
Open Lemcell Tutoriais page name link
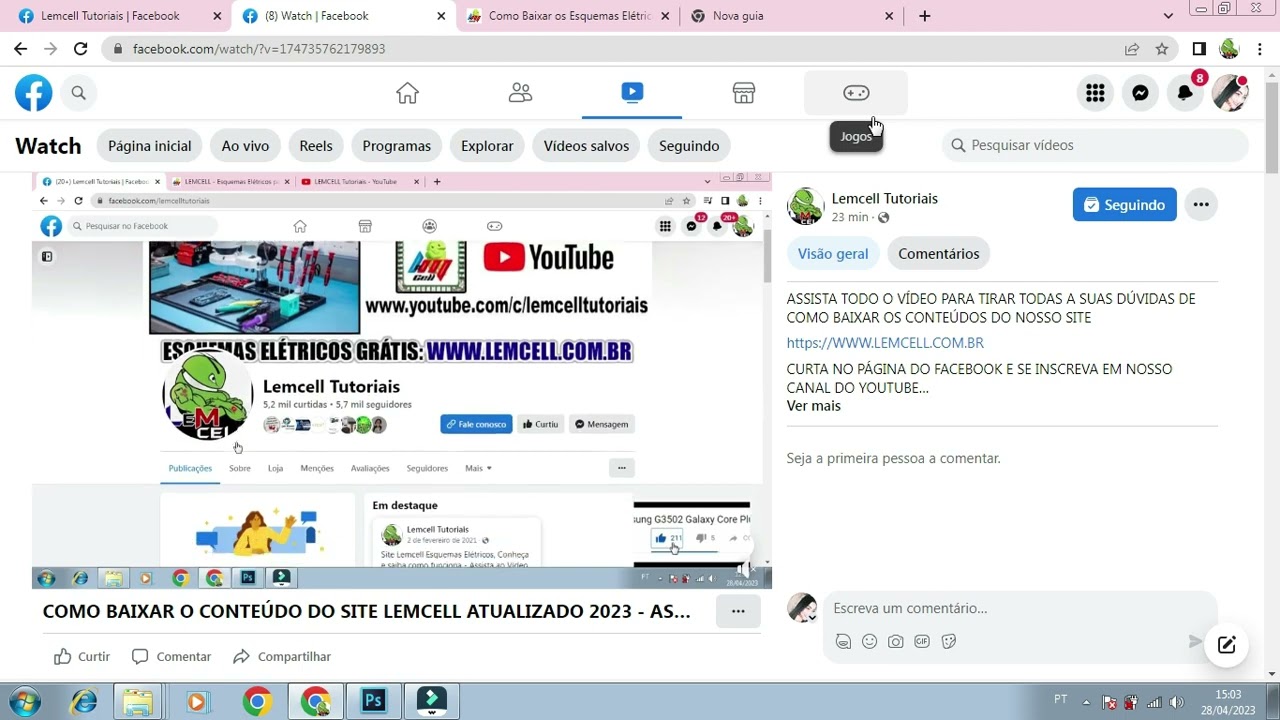click(x=884, y=199)
